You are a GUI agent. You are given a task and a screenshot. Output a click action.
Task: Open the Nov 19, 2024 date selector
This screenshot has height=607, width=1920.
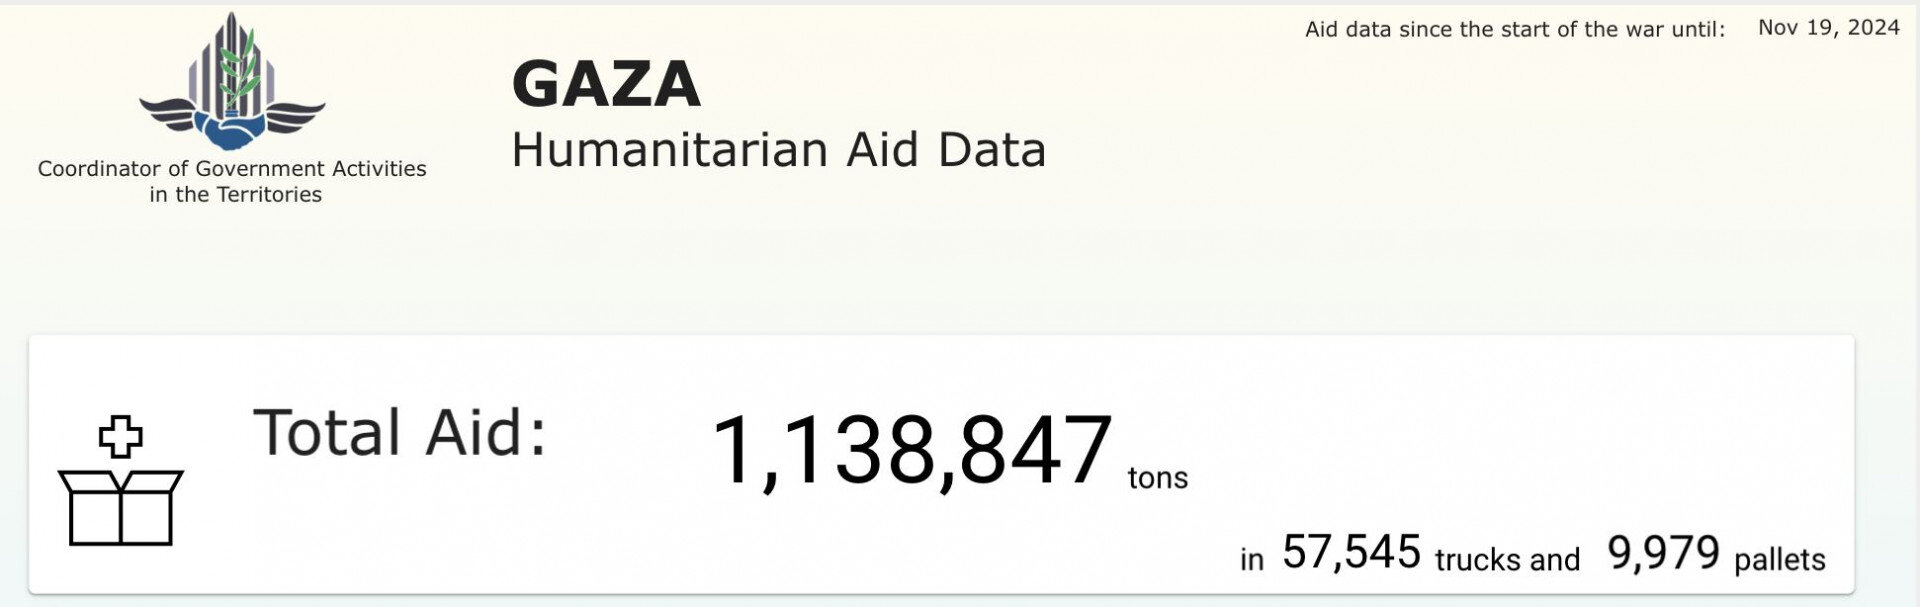pos(1828,28)
